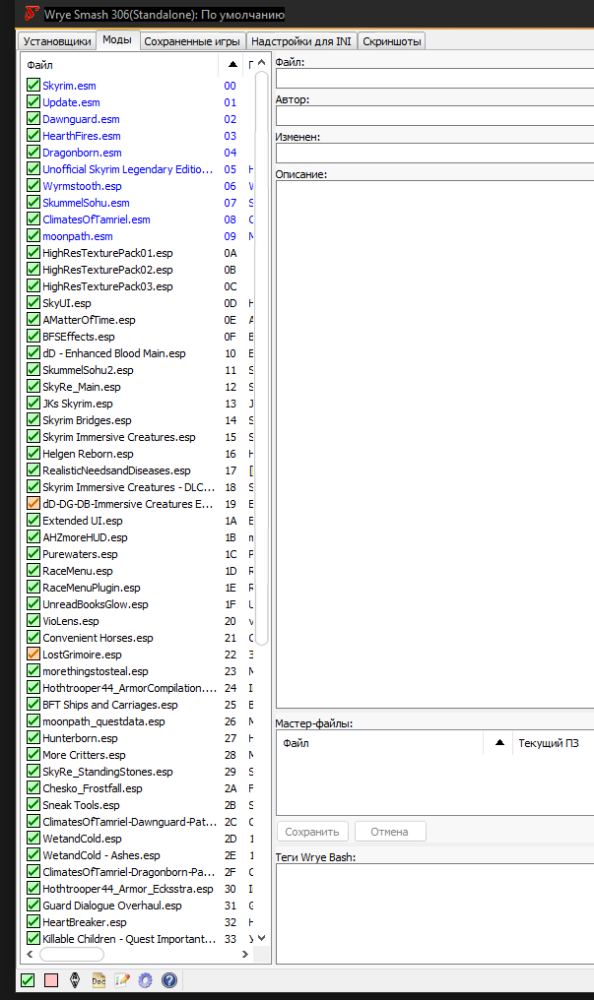This screenshot has height=1000, width=594.
Task: Click the pink square status bar icon
Action: tap(51, 980)
